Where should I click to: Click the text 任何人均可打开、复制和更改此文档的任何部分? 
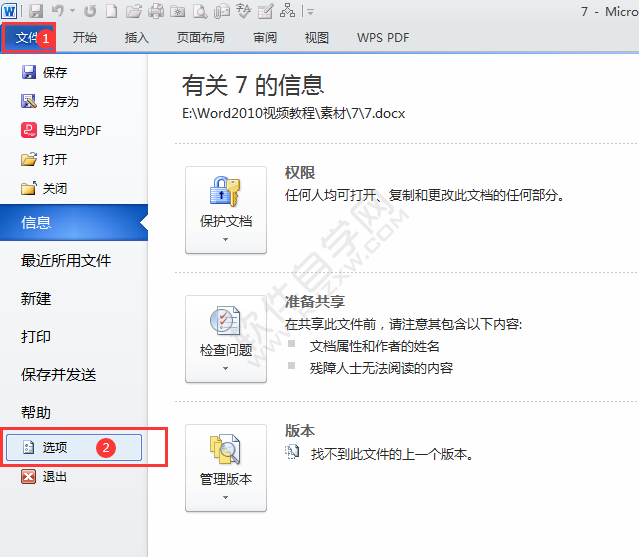[x=425, y=195]
